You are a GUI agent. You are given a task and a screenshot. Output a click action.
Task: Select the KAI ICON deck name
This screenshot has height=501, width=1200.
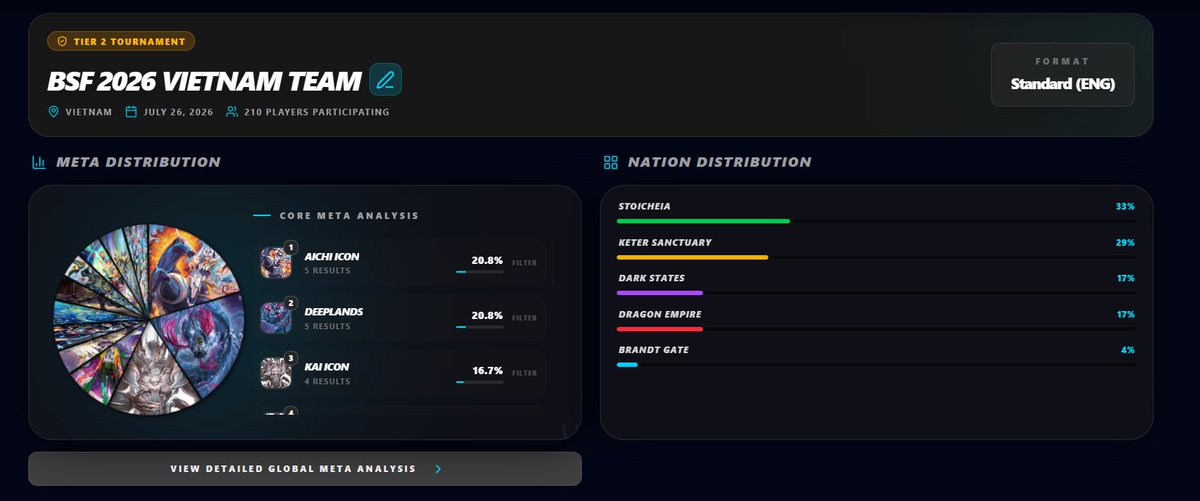point(327,367)
